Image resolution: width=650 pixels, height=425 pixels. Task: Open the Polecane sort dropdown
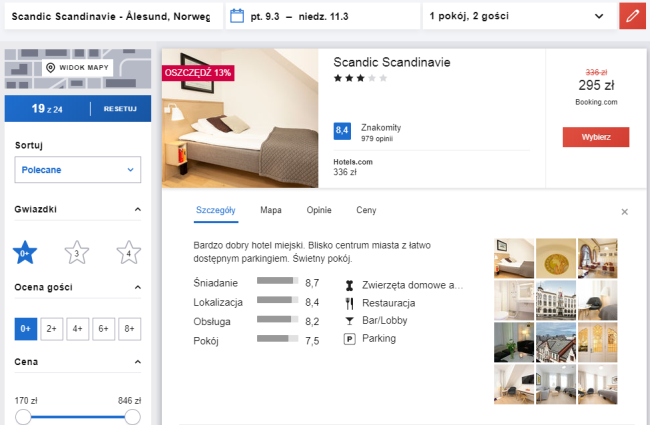[x=77, y=170]
